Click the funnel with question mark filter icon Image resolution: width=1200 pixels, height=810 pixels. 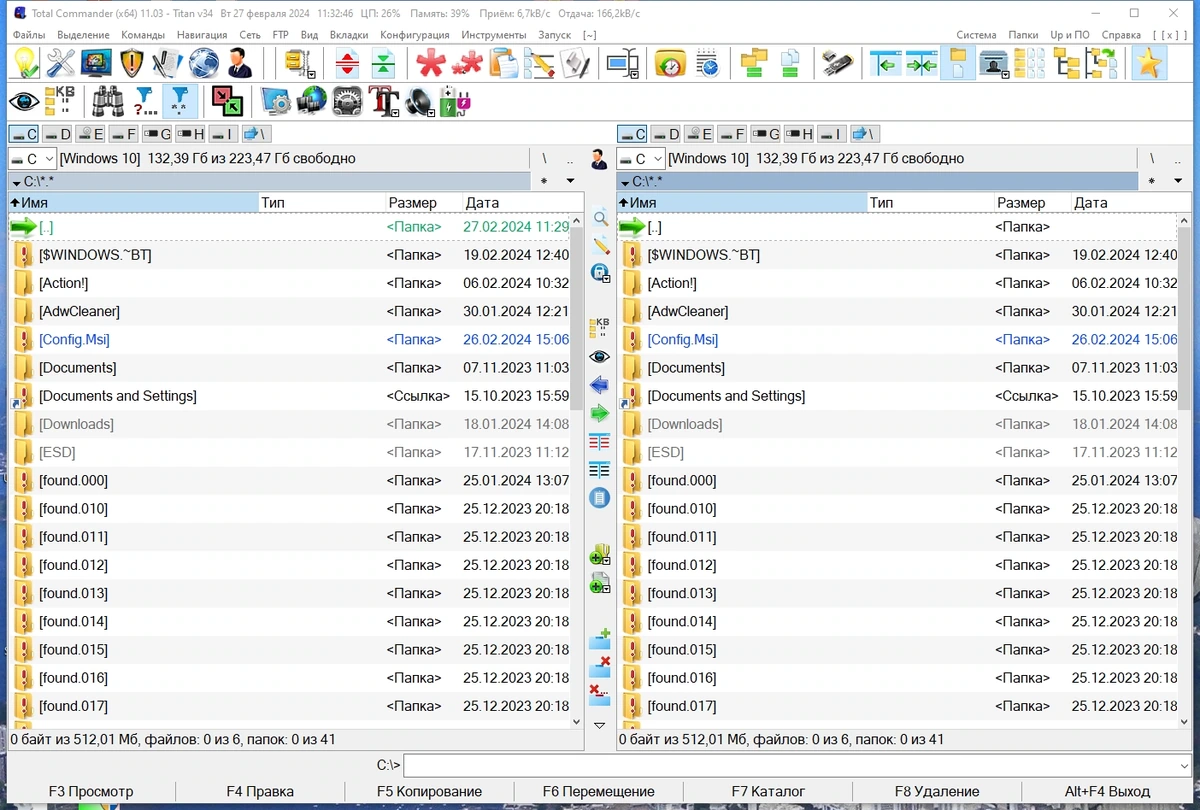[145, 101]
